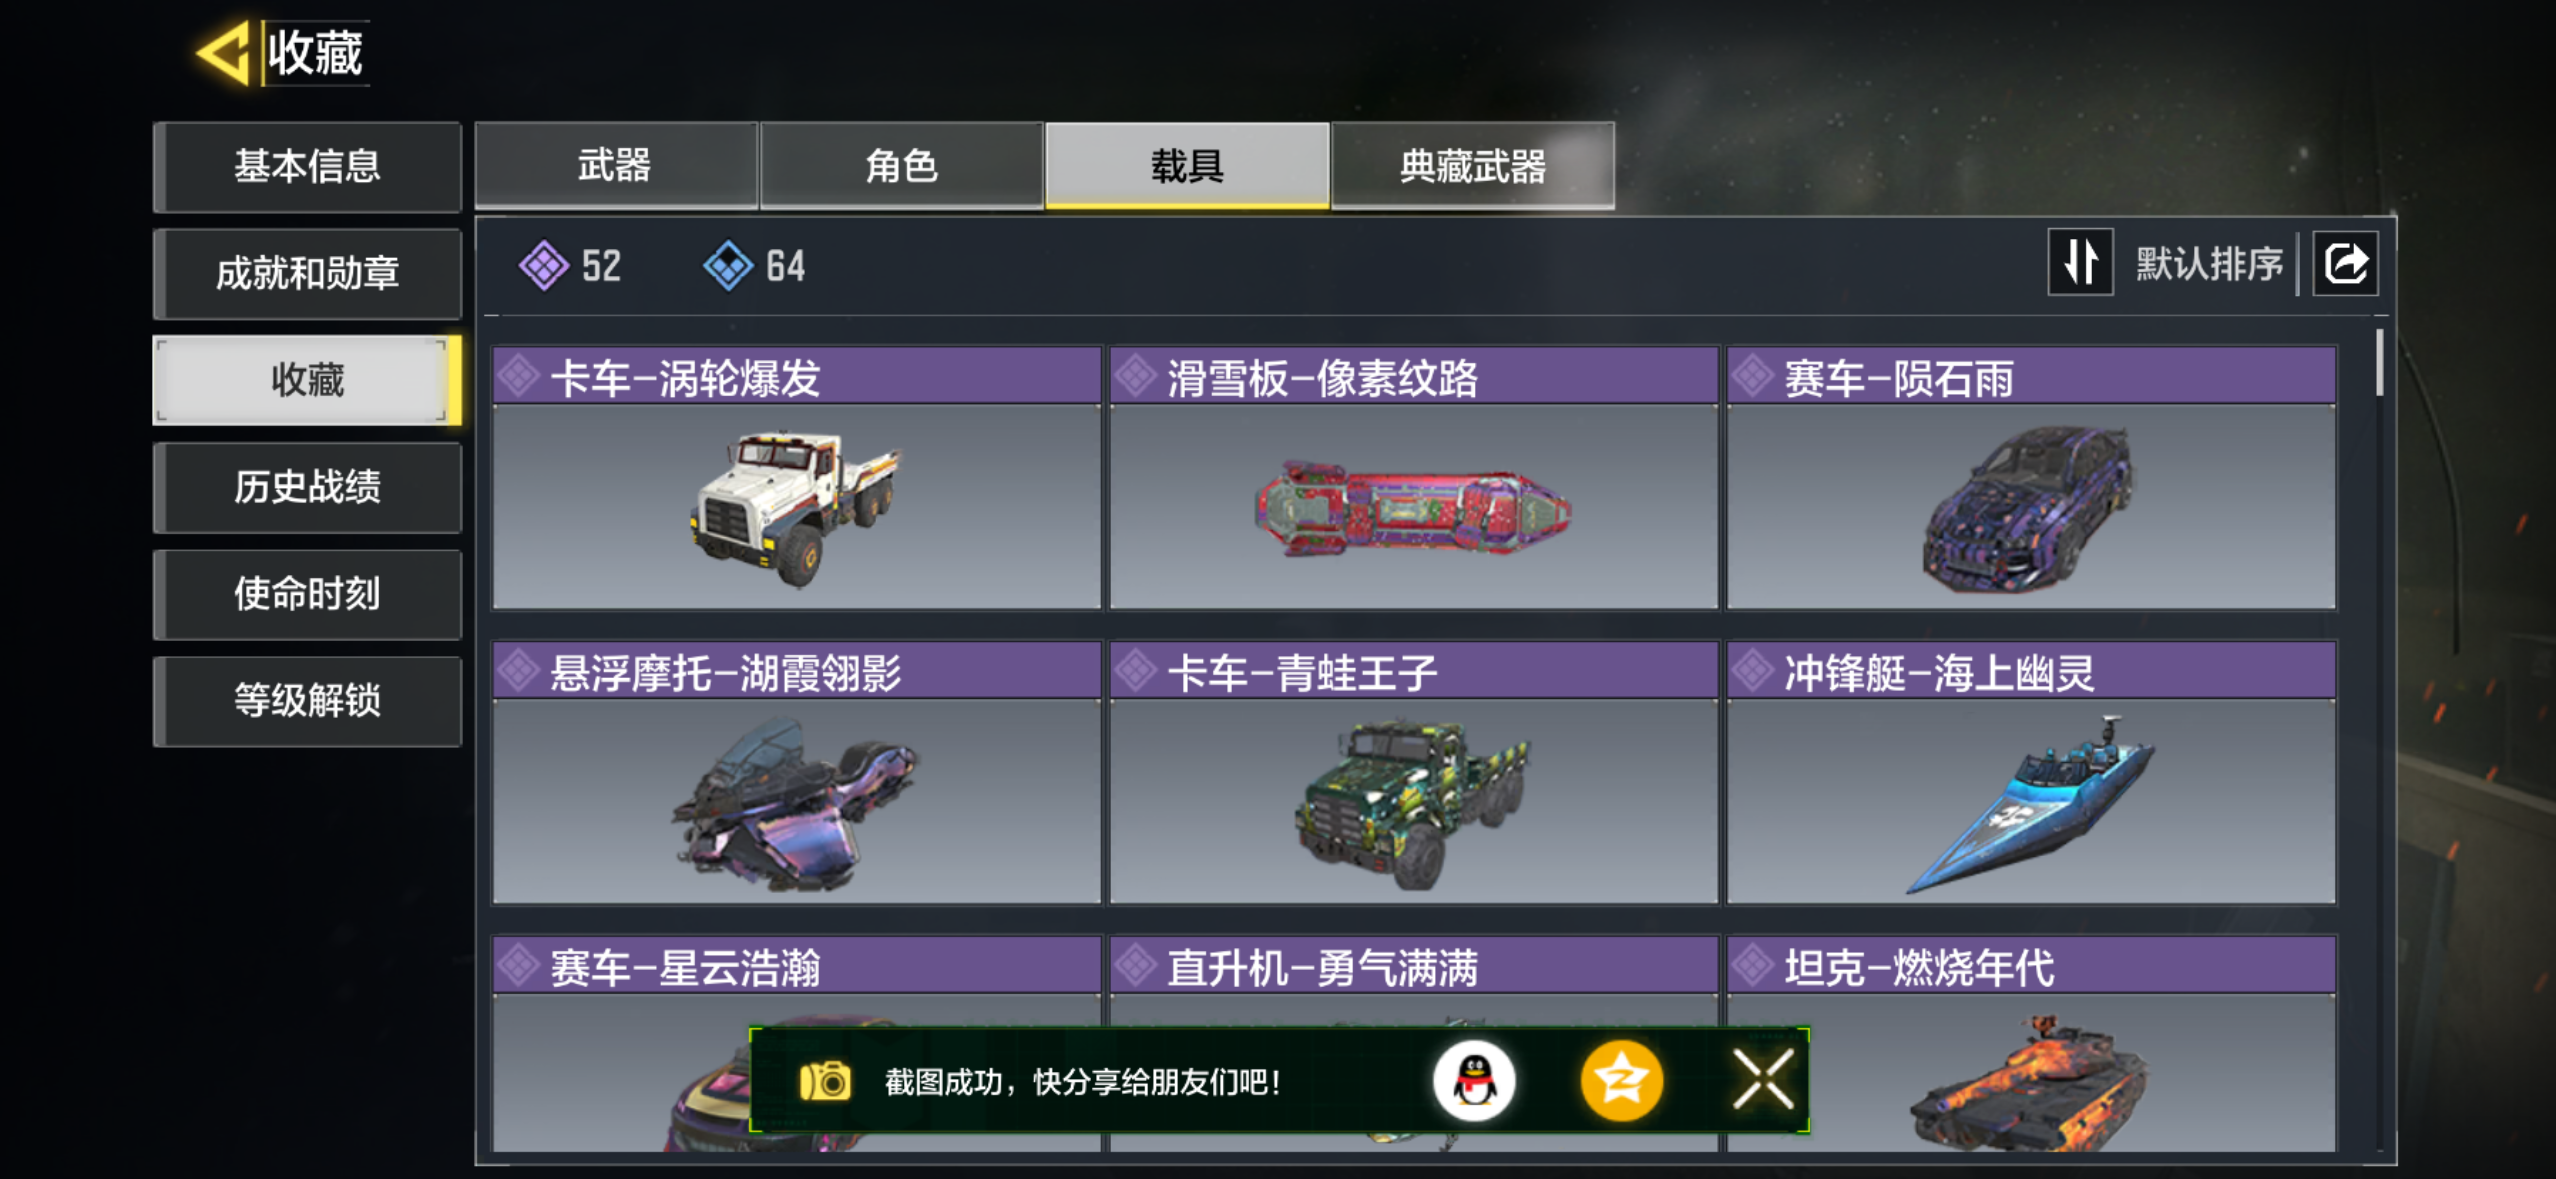Click the blue diamond count icon
Viewport: 2556px width, 1179px height.
pyautogui.click(x=728, y=265)
